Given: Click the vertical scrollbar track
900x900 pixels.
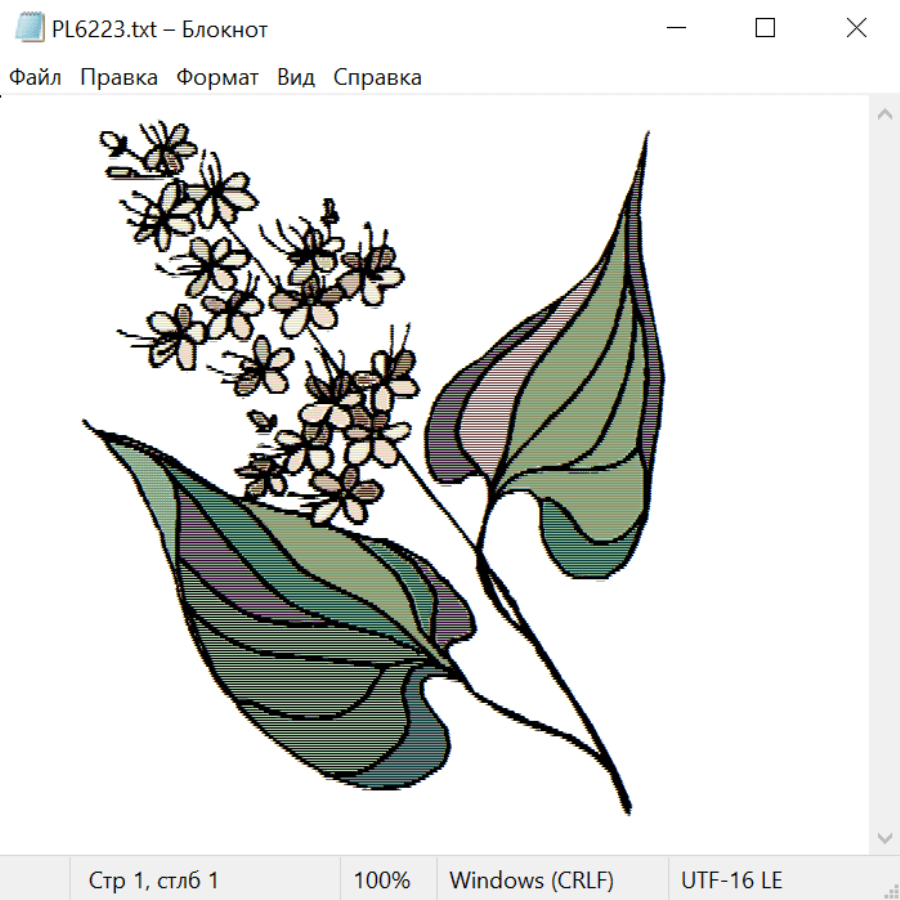Looking at the screenshot, I should click(x=885, y=476).
